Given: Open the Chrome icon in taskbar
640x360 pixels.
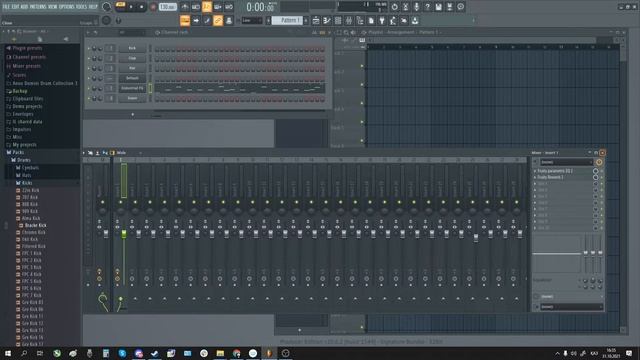Looking at the screenshot, I should 236,353.
